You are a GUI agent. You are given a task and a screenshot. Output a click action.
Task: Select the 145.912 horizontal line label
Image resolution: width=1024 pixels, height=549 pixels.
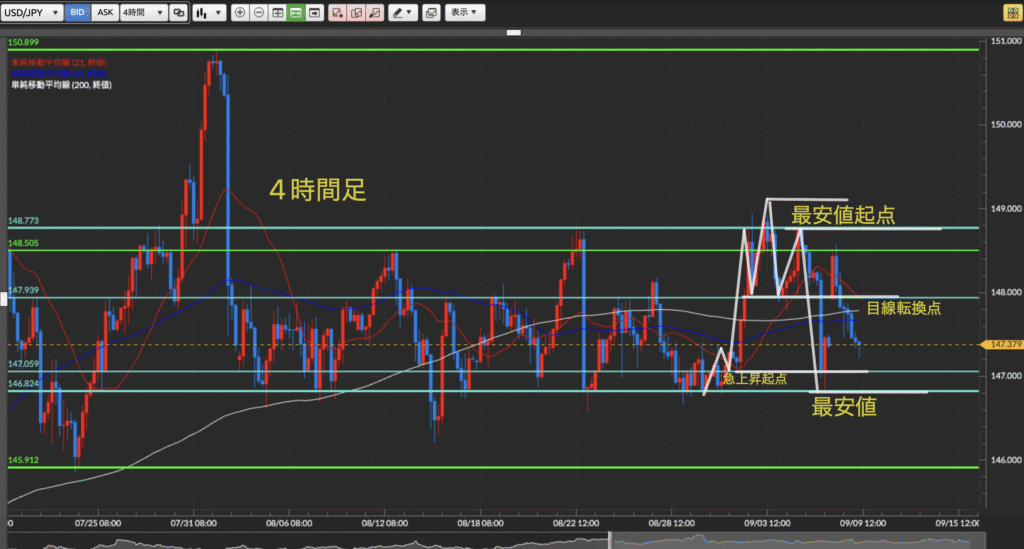click(x=24, y=460)
